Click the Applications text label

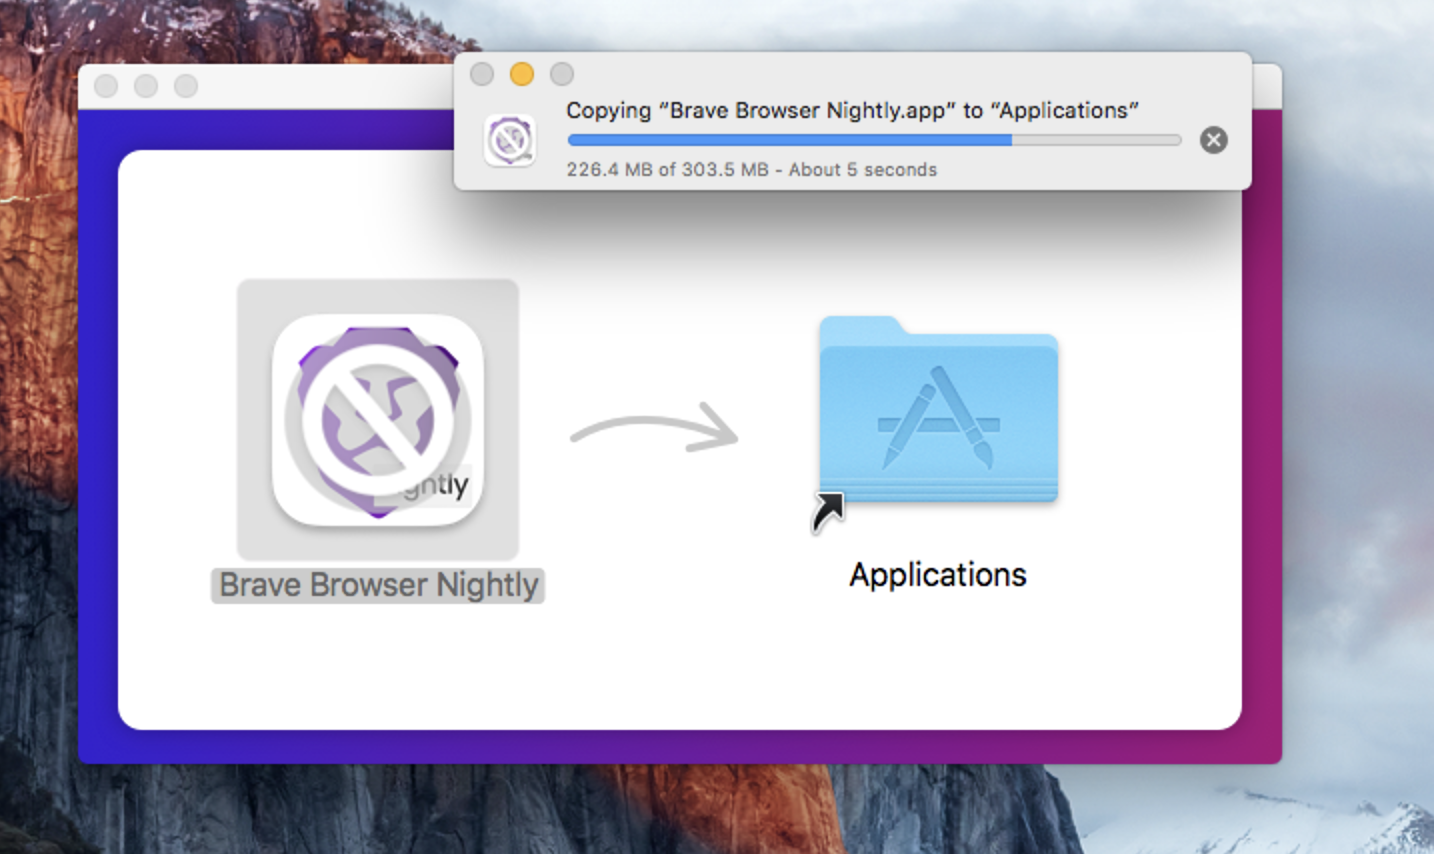pos(937,574)
